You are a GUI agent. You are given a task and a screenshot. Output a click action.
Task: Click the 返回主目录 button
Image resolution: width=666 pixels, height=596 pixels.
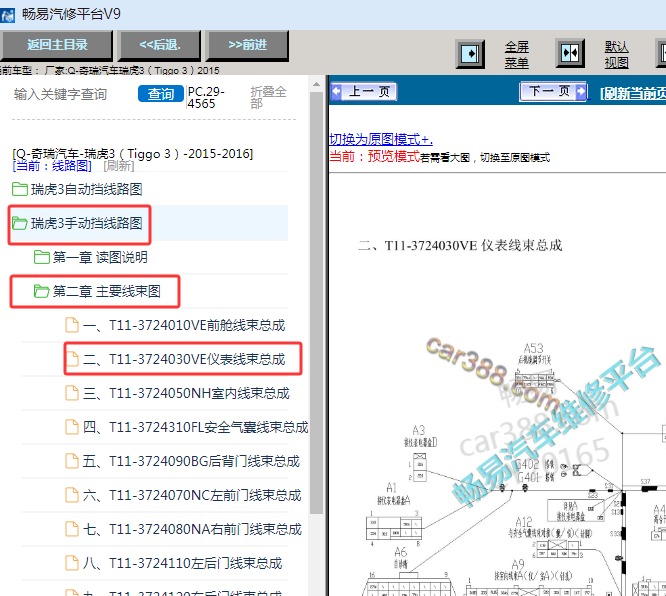point(56,45)
